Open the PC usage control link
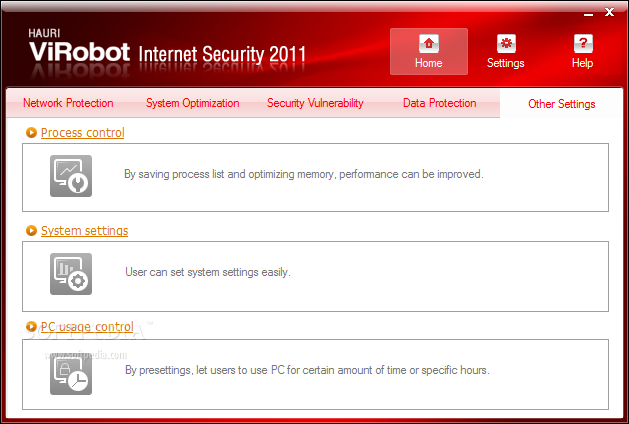Viewport: 629px width, 424px height. click(x=87, y=327)
